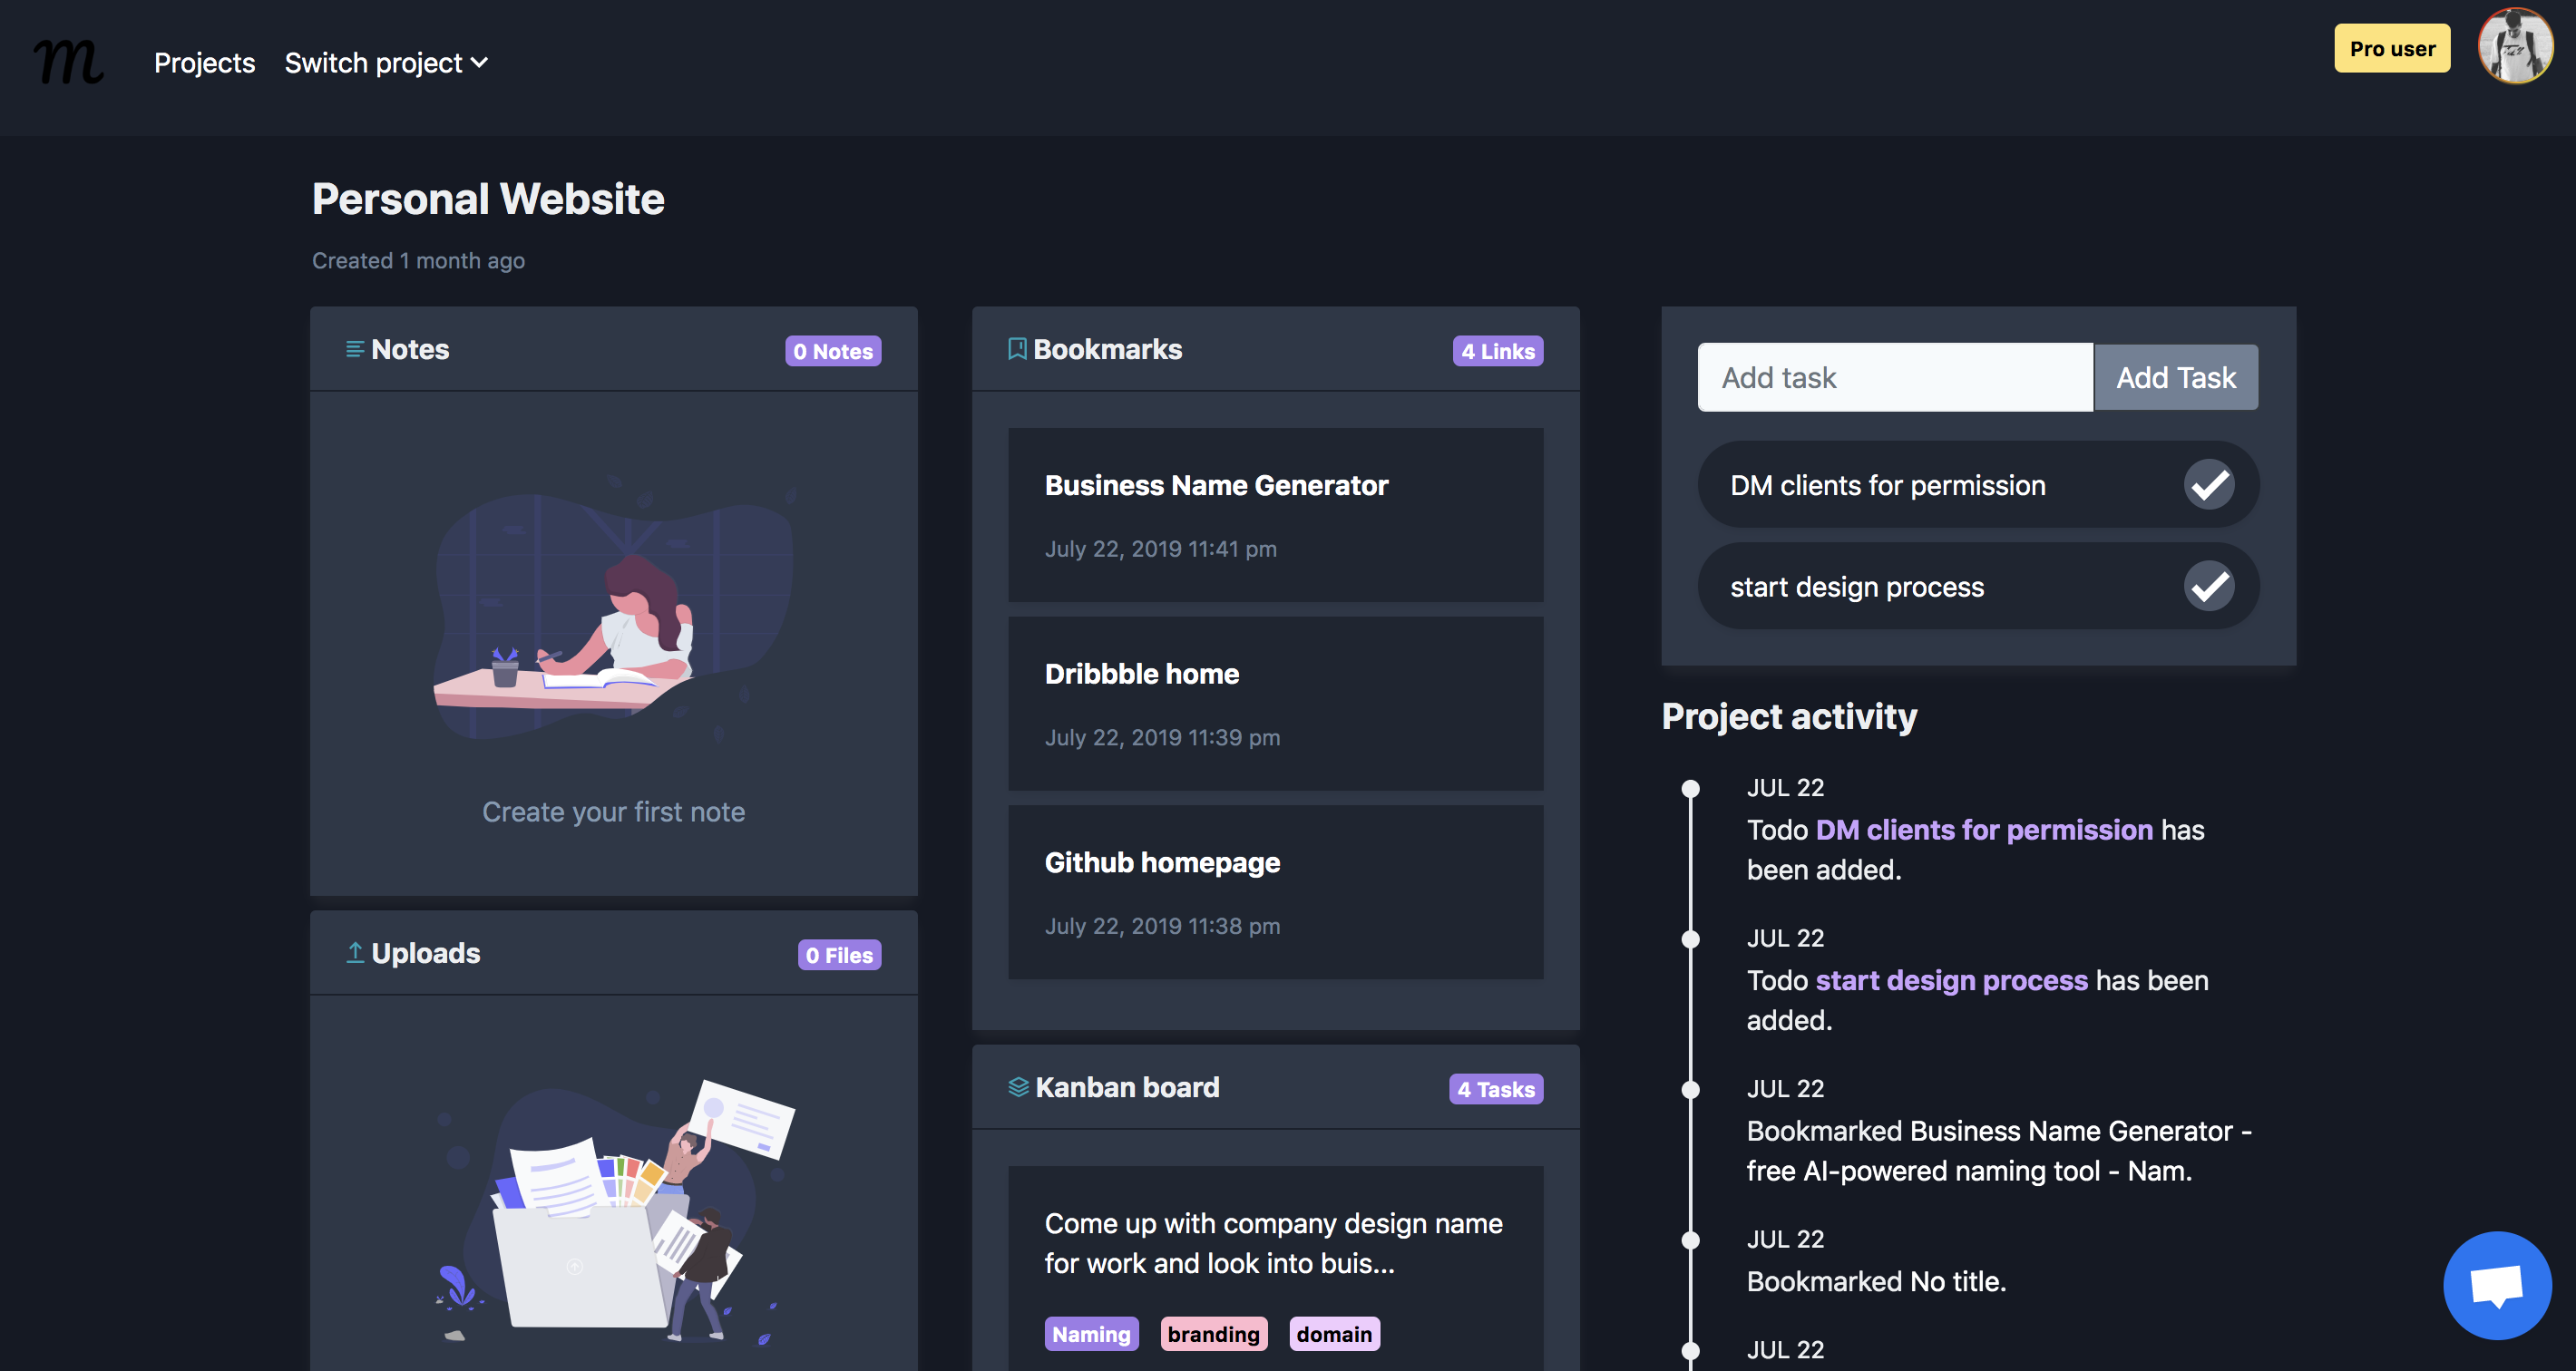Check off DM clients for permission task
Screen dimensions: 2576x1371
point(2209,485)
